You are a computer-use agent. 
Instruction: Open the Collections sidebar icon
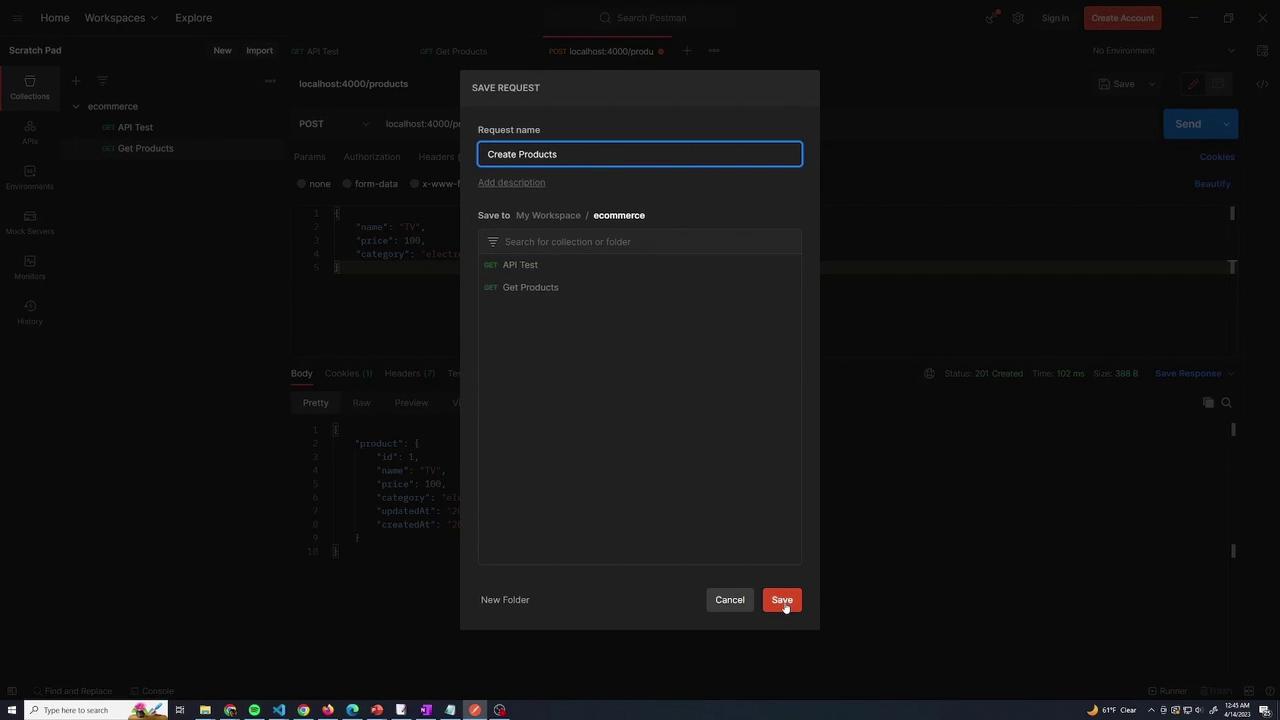(x=29, y=87)
